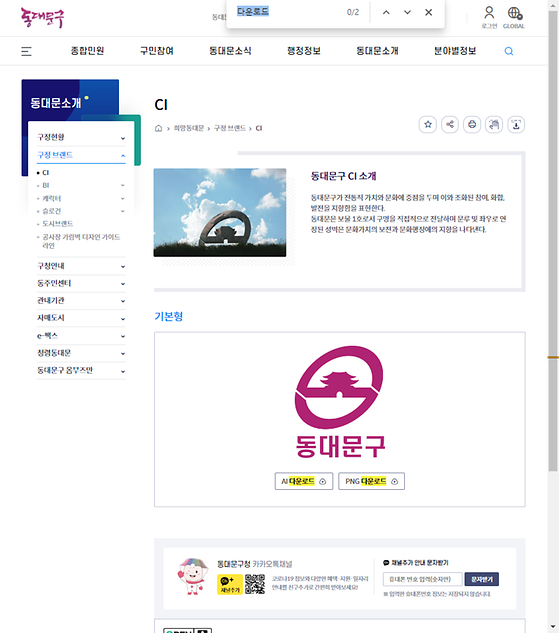This screenshot has width=559, height=633.
Task: Expand e-북스 sidebar section
Action: tap(81, 336)
